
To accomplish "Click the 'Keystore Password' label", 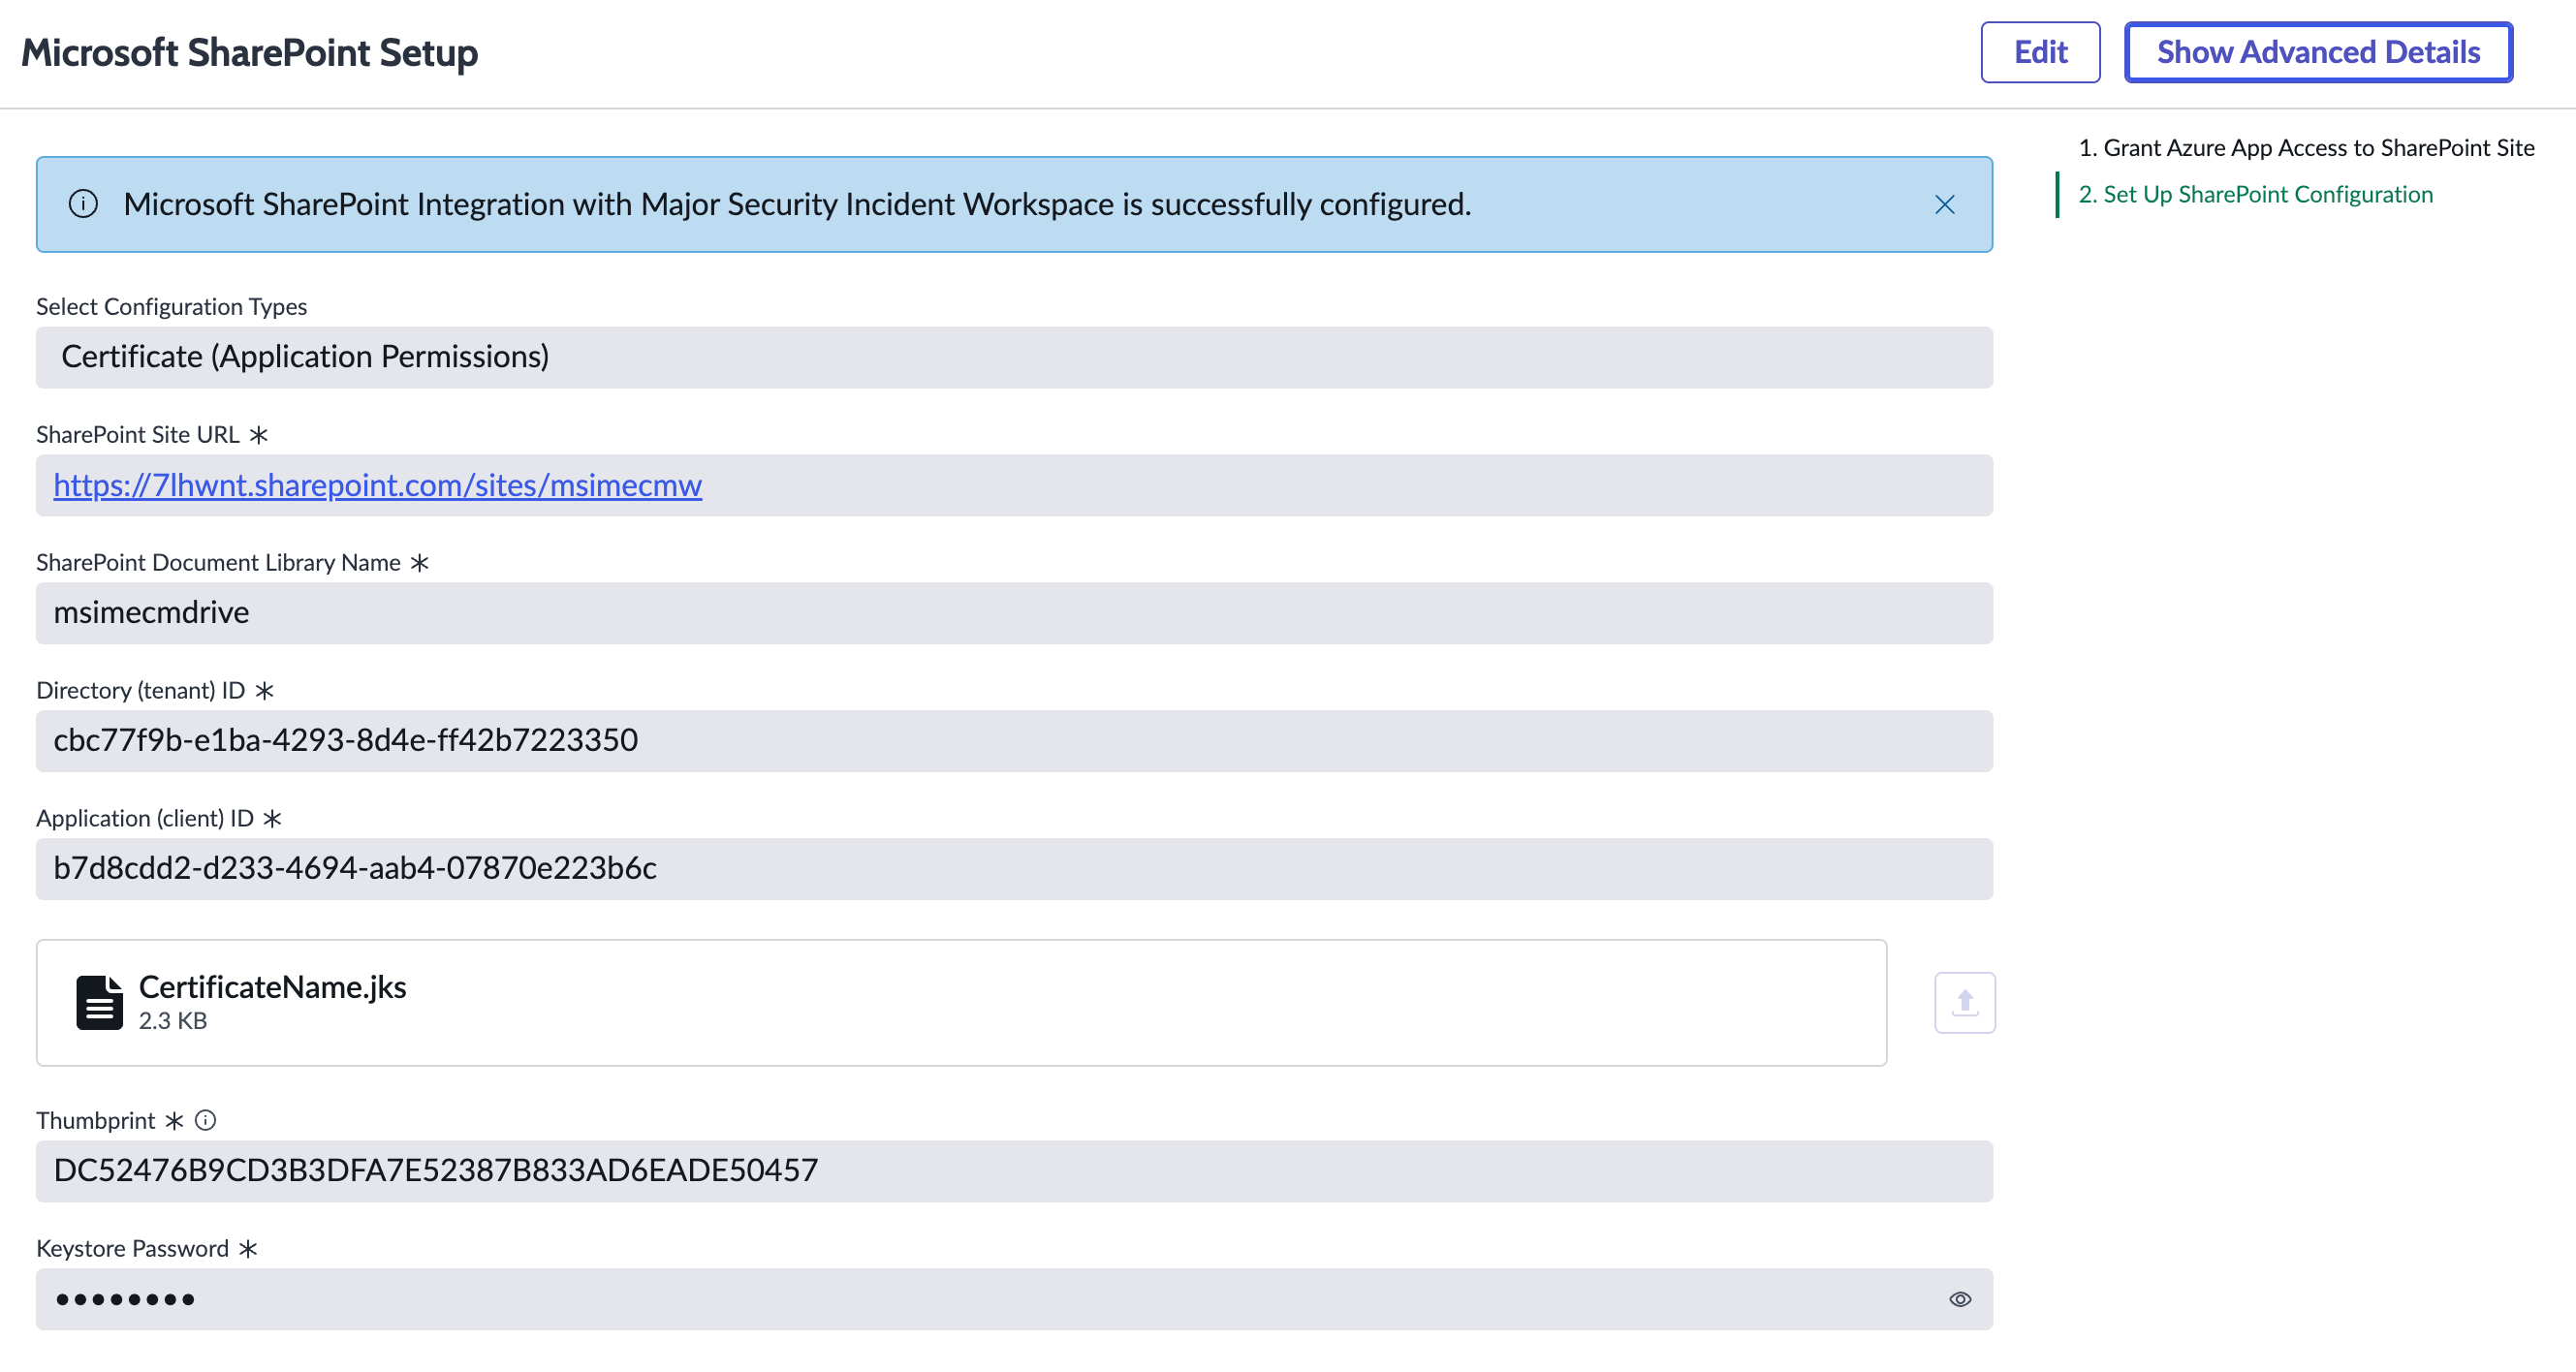I will click(x=132, y=1249).
